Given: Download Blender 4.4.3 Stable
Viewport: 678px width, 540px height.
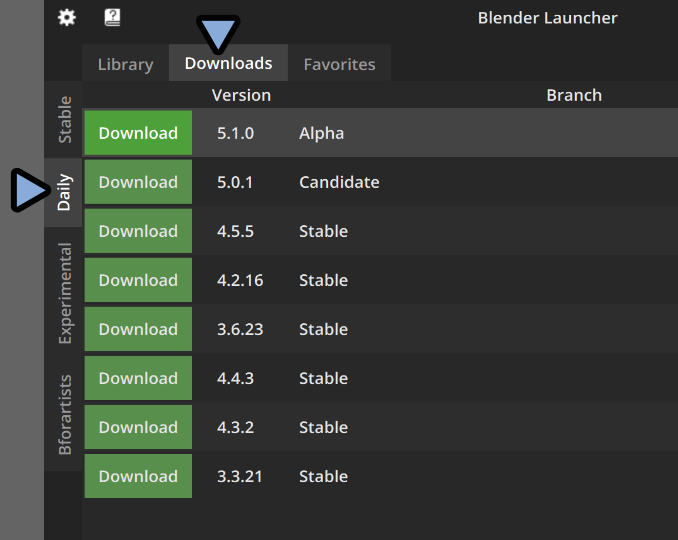Looking at the screenshot, I should point(138,378).
